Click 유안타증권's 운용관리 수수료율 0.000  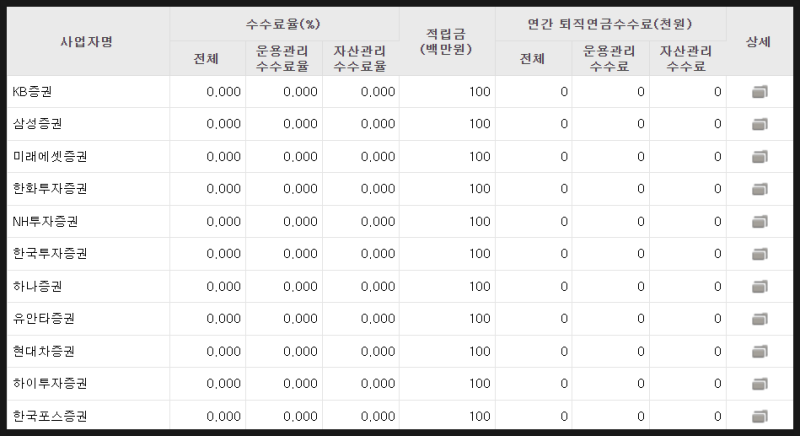(300, 319)
